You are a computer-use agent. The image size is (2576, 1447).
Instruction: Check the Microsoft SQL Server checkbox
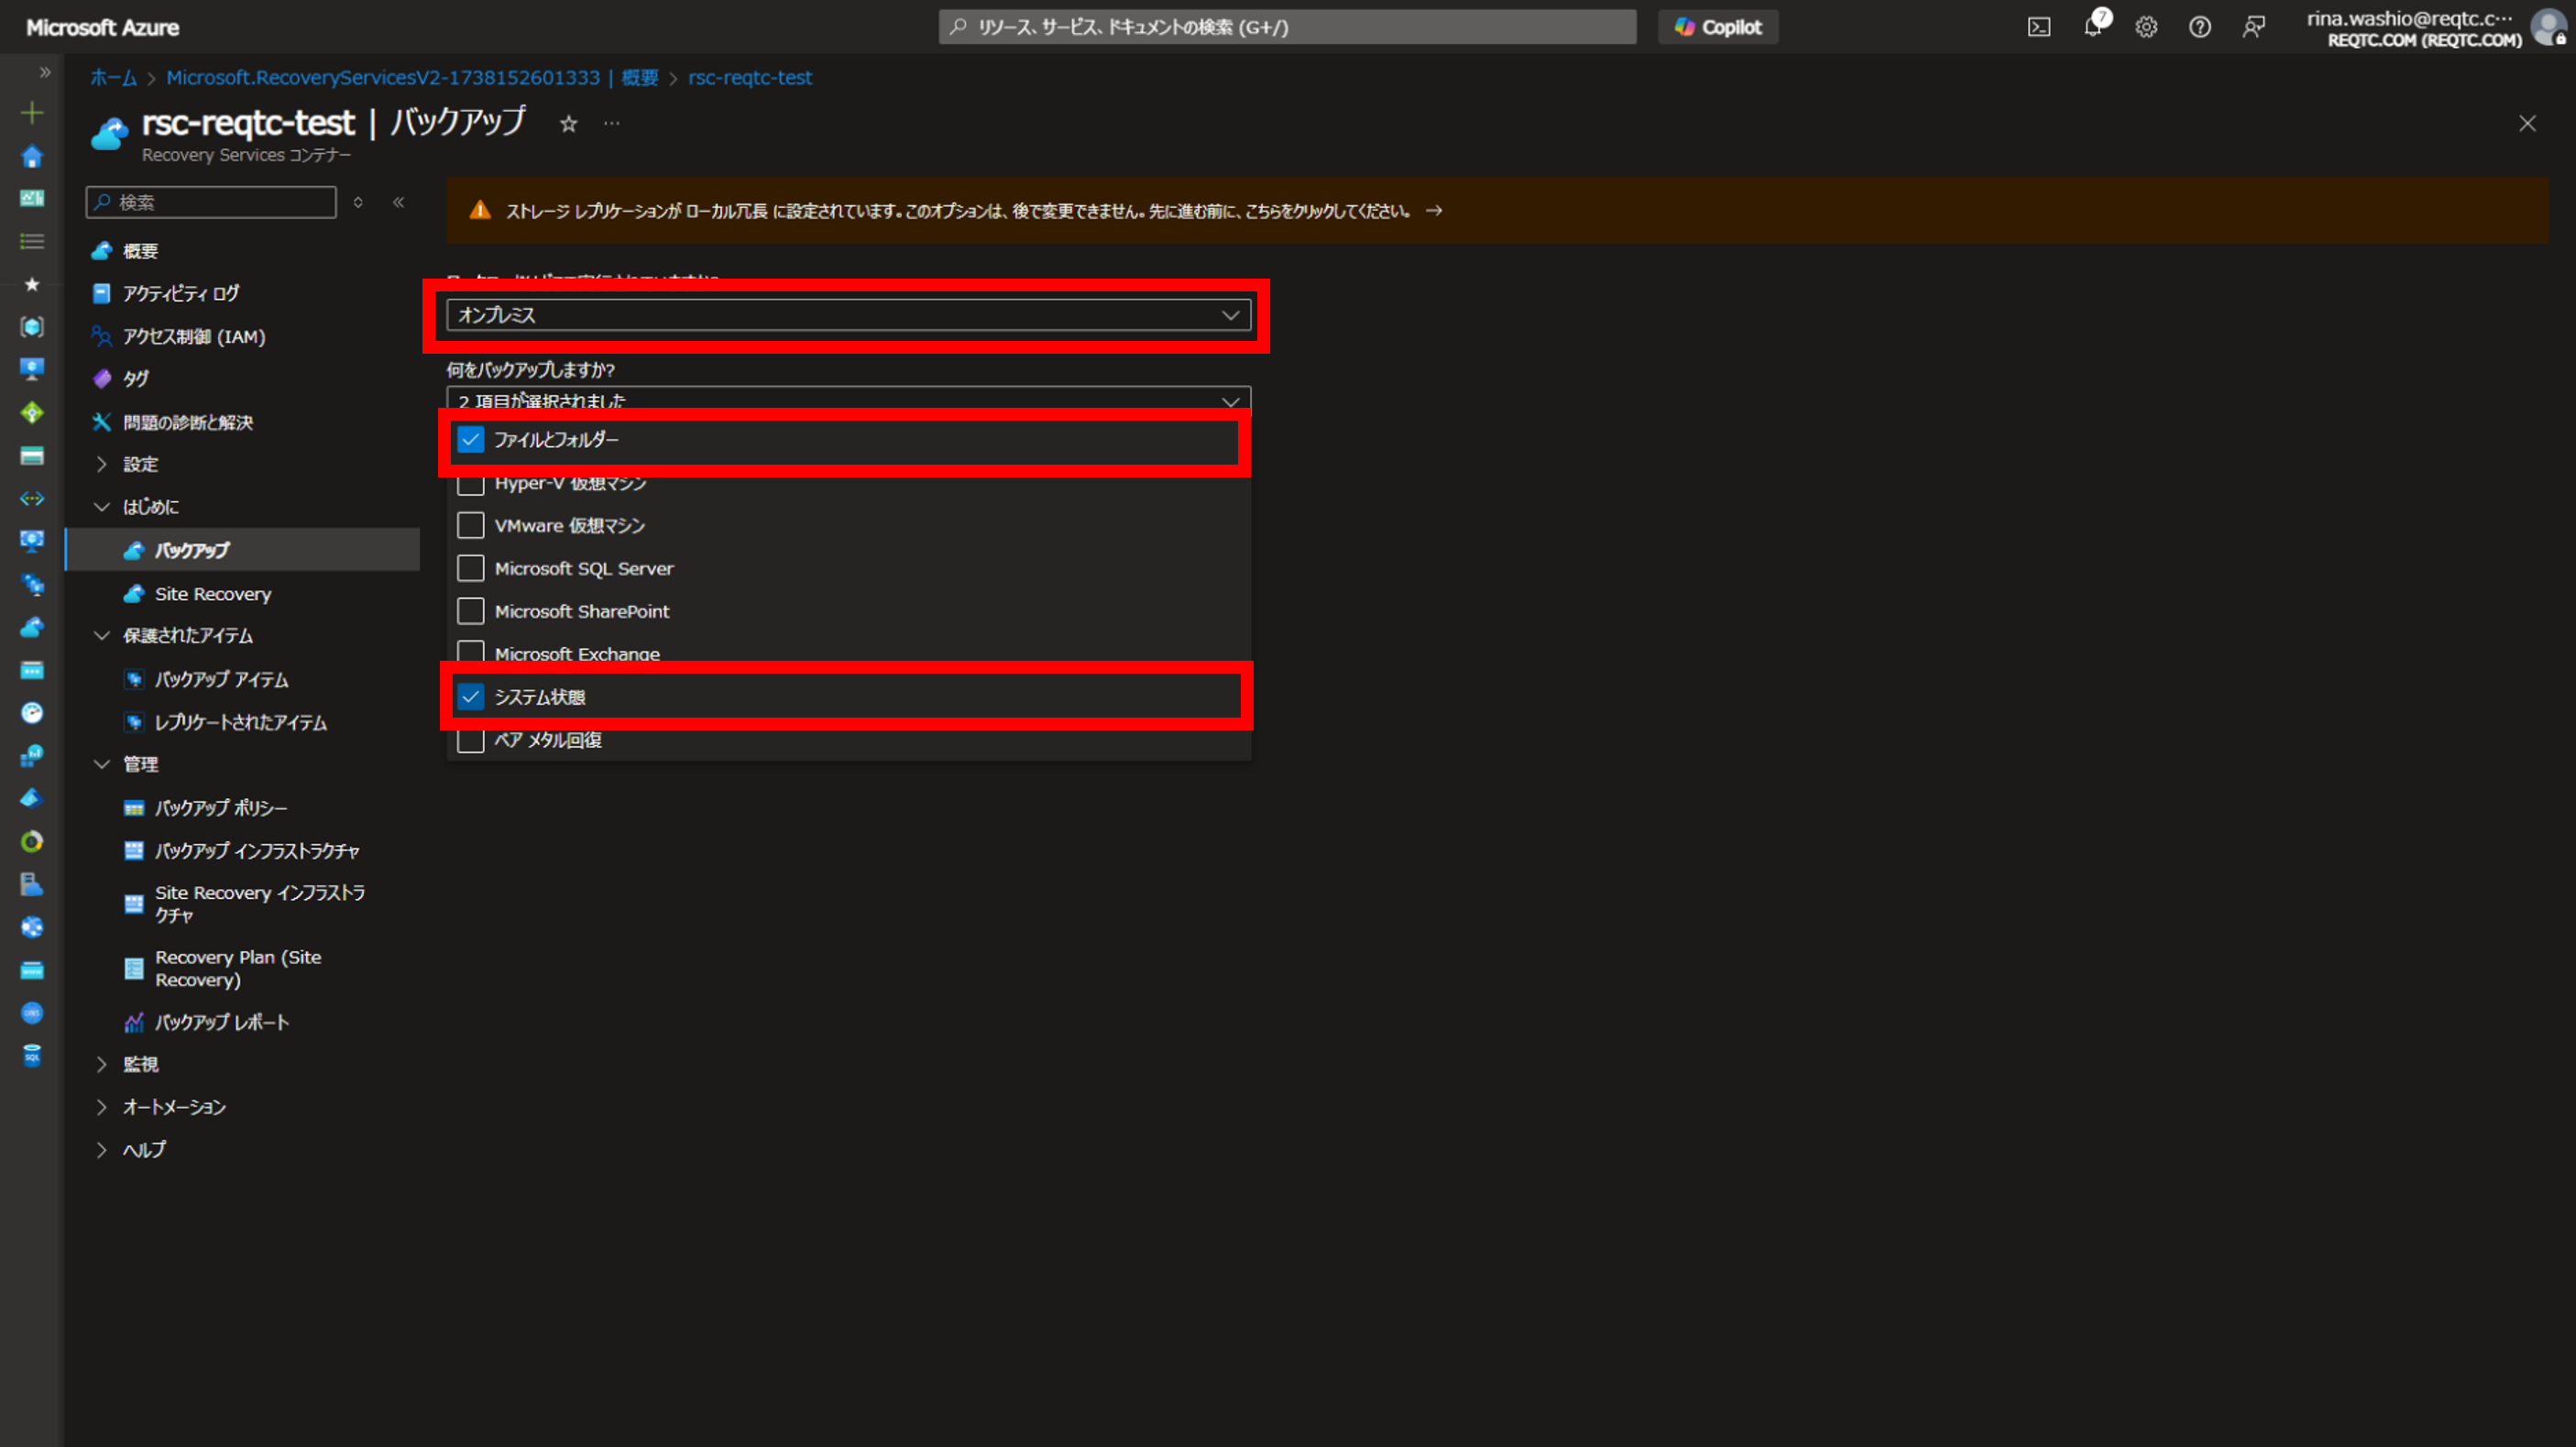tap(470, 569)
